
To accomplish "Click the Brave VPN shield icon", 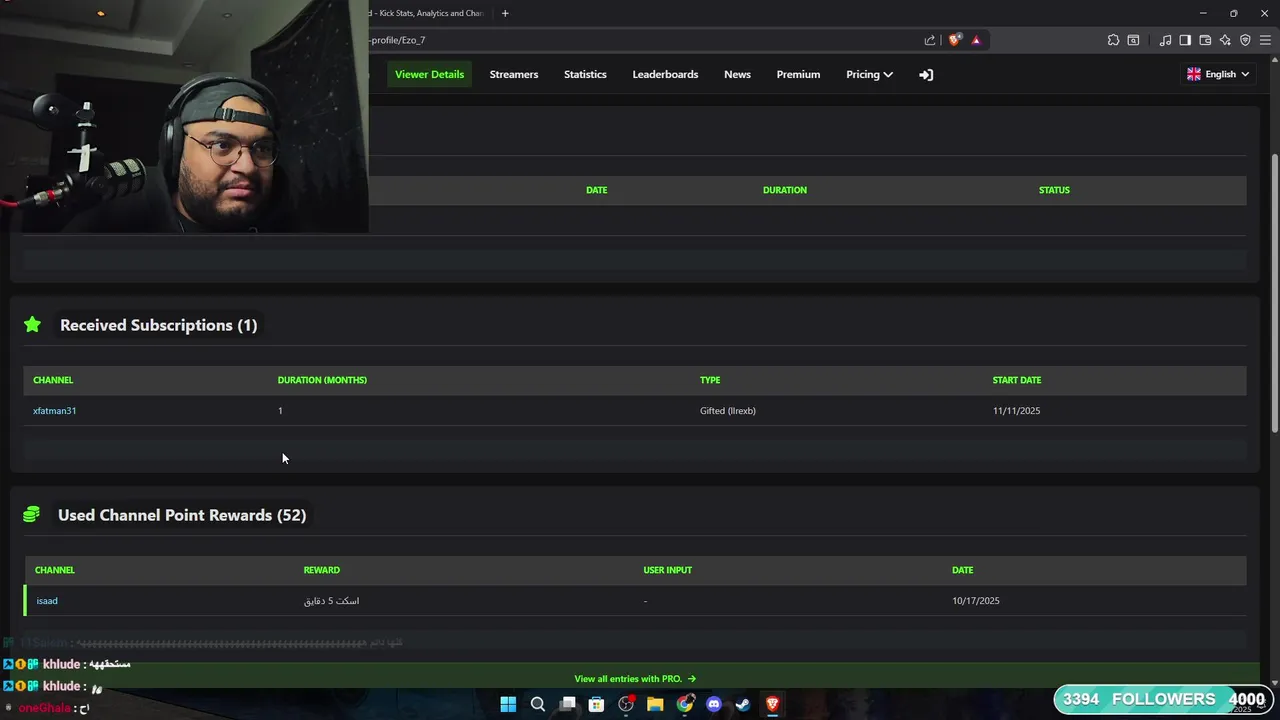I will click(x=1245, y=40).
